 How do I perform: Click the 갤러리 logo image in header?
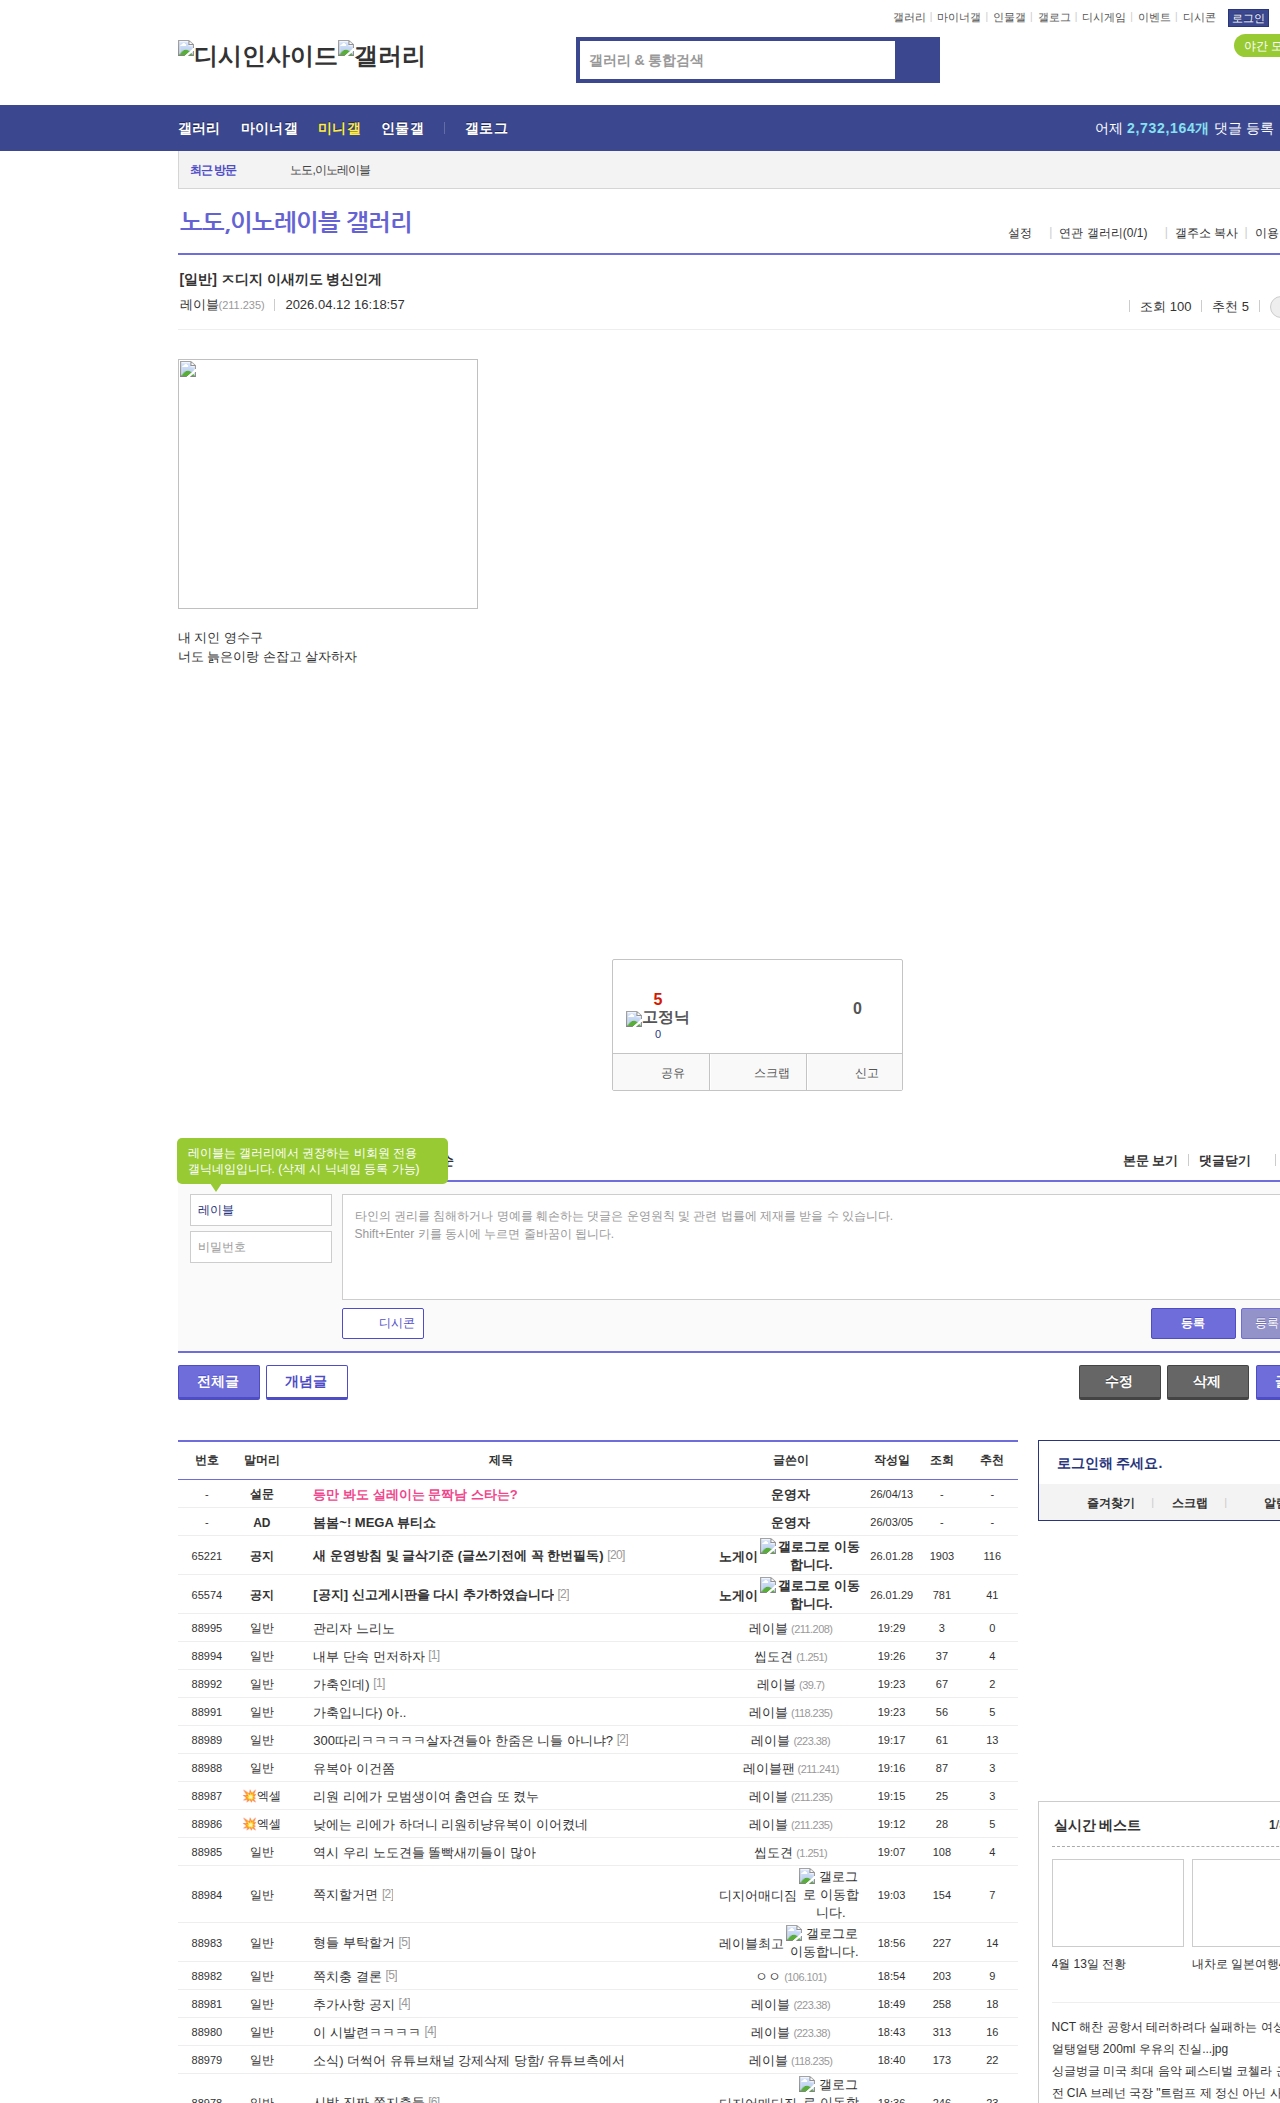point(381,55)
